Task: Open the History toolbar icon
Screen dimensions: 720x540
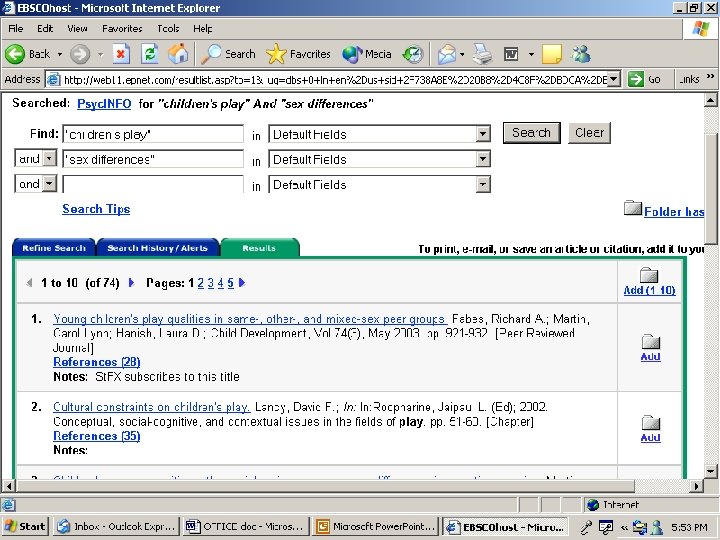Action: click(412, 54)
